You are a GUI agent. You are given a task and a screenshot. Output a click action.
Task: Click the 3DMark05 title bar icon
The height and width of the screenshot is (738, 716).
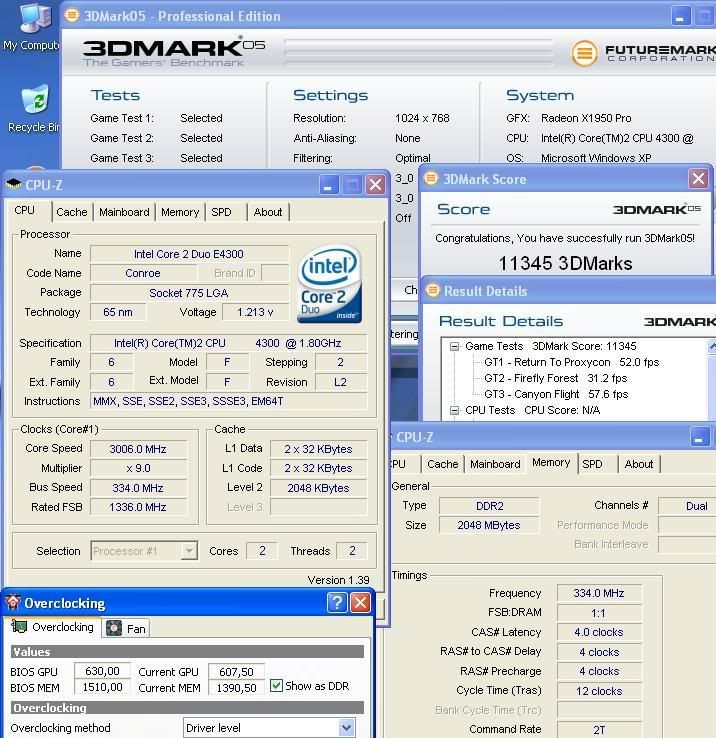72,15
